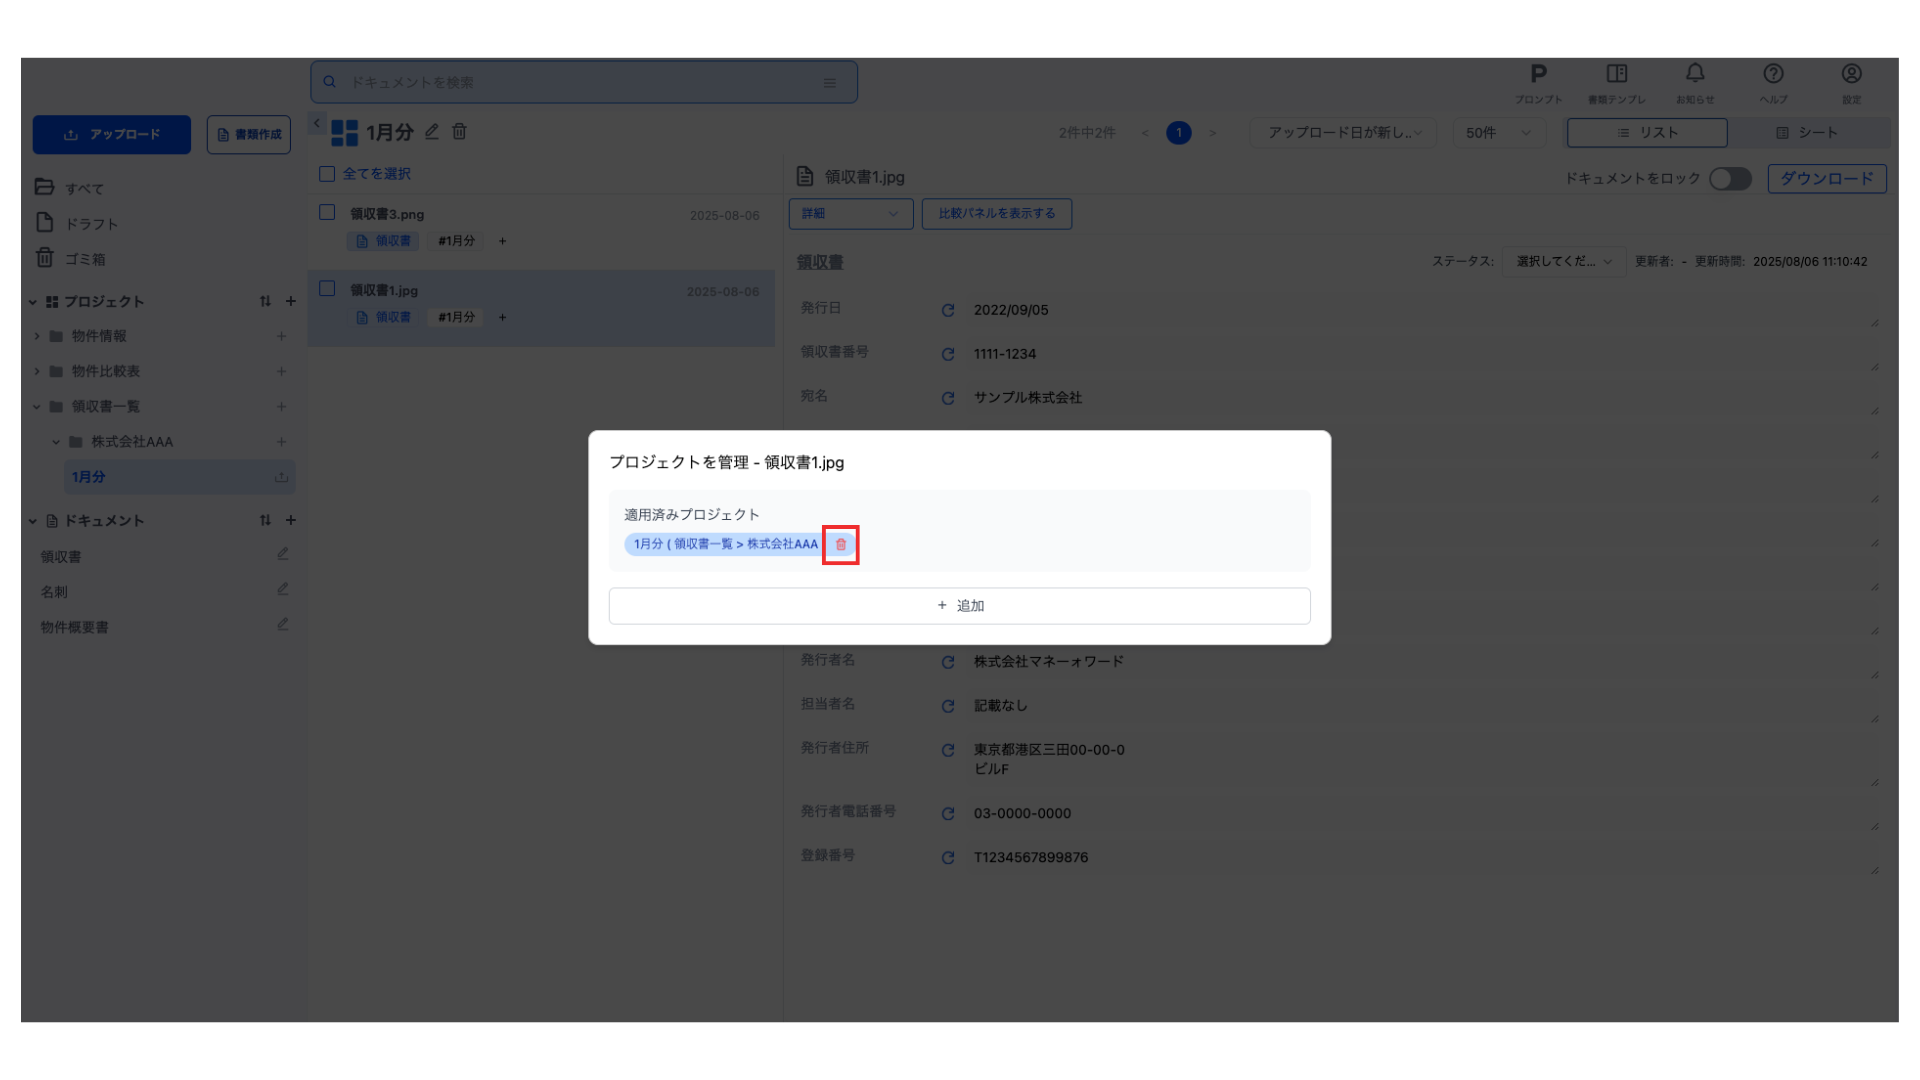
Task: Click the trash icon next to the 1月分 title
Action: (459, 132)
